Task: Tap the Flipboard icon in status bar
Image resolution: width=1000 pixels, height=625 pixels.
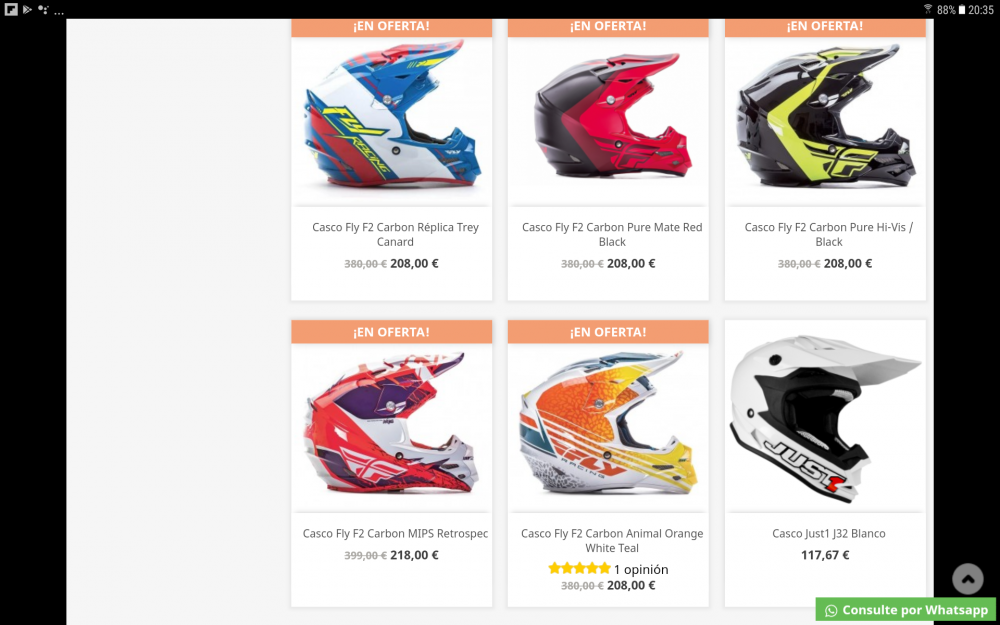Action: (x=11, y=10)
